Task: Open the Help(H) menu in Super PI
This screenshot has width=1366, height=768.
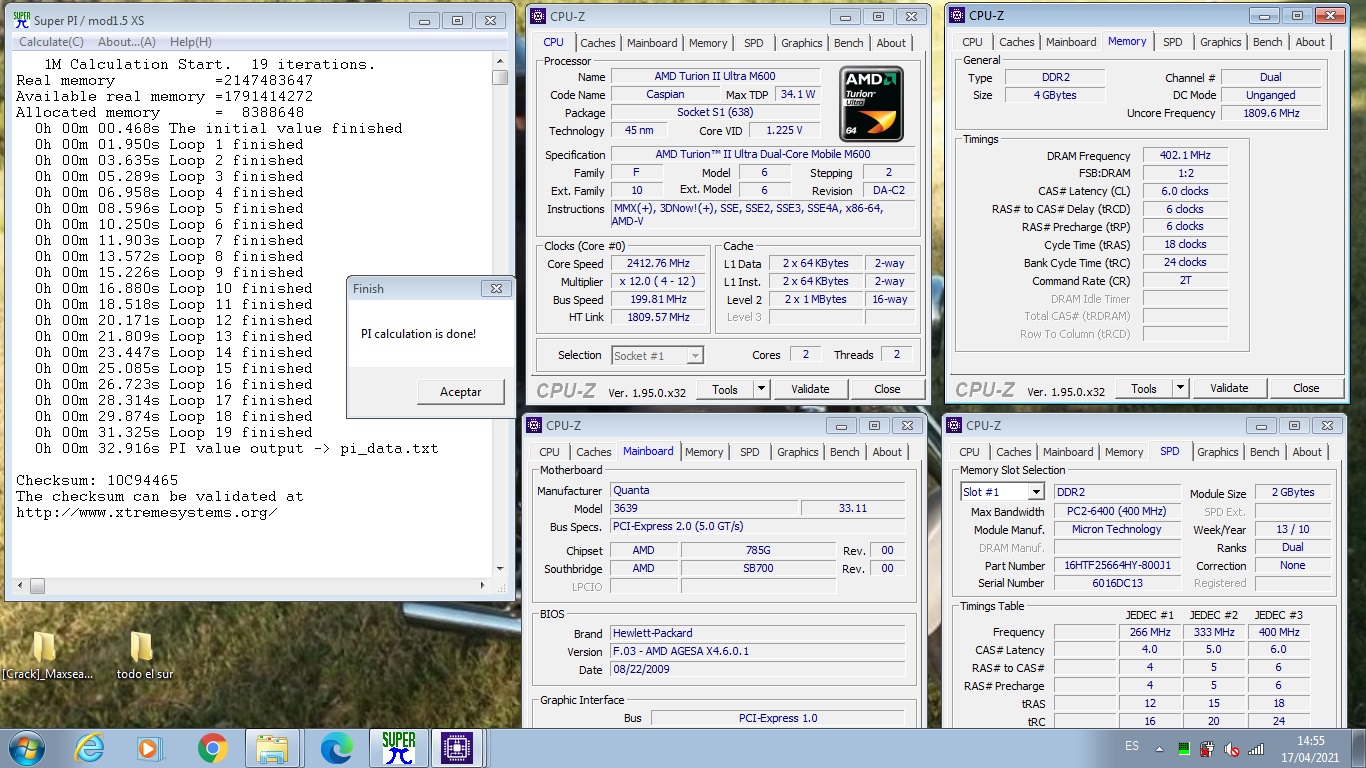Action: [190, 42]
